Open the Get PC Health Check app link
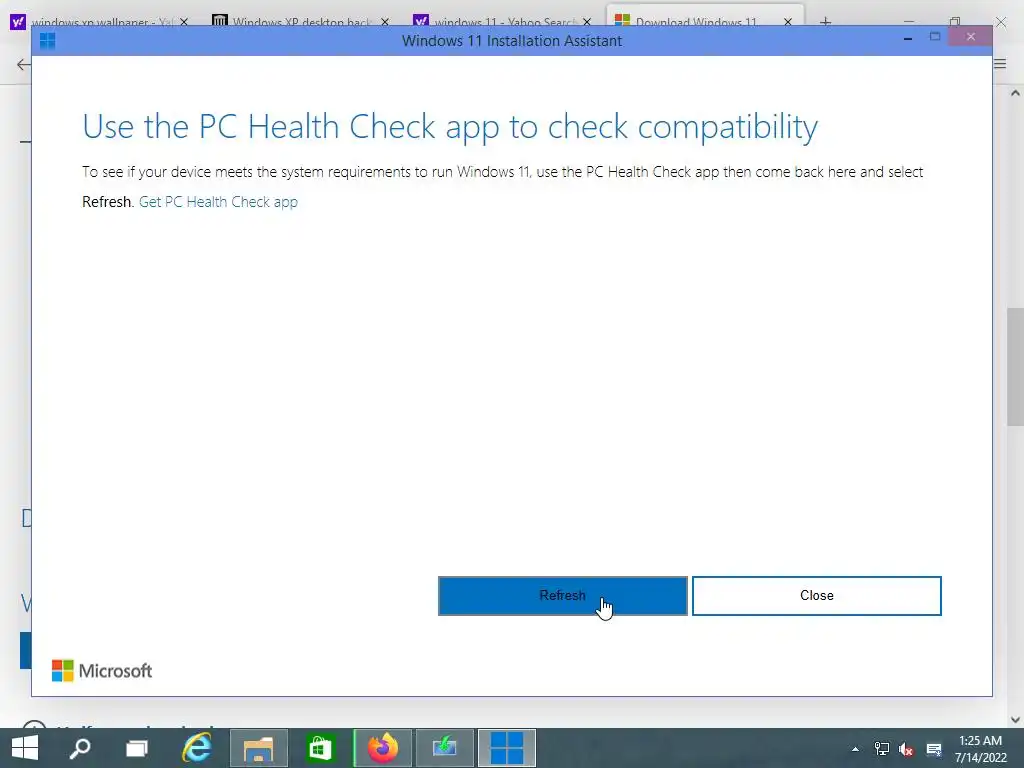 click(x=218, y=202)
